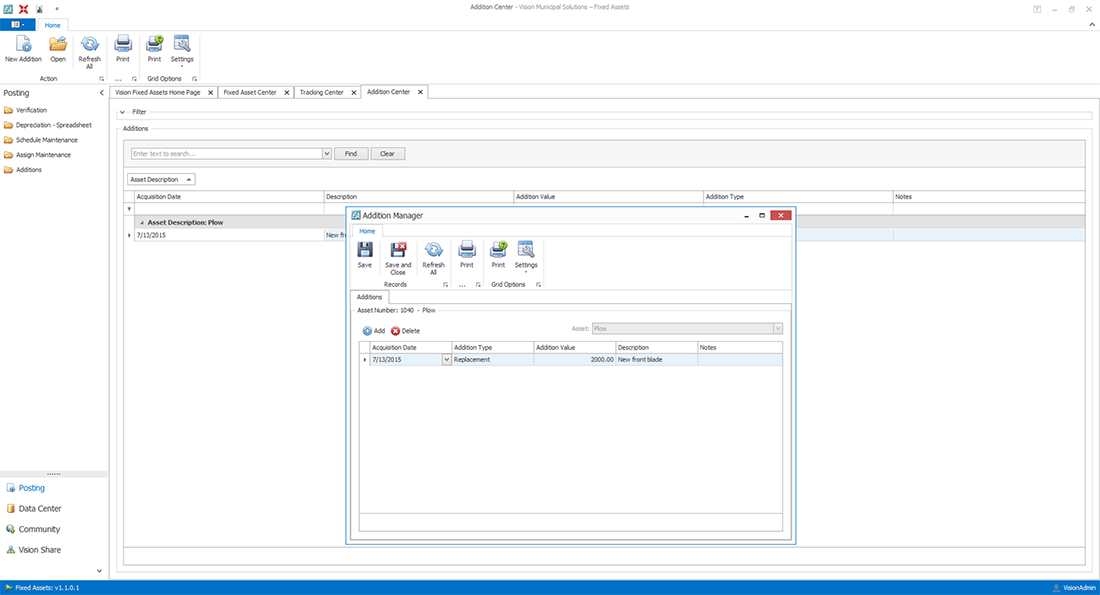Click the Enter text to search field
The image size is (1100, 595).
(x=227, y=154)
